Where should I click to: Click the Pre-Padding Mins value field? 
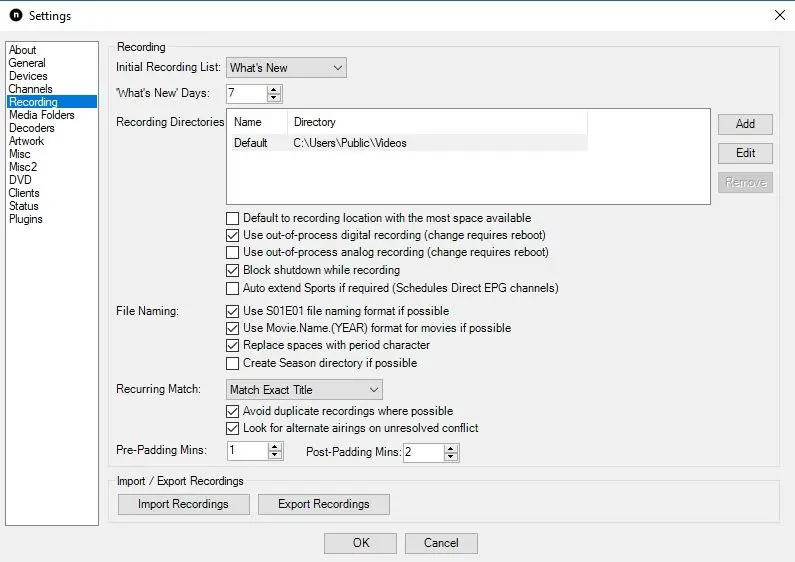[247, 450]
